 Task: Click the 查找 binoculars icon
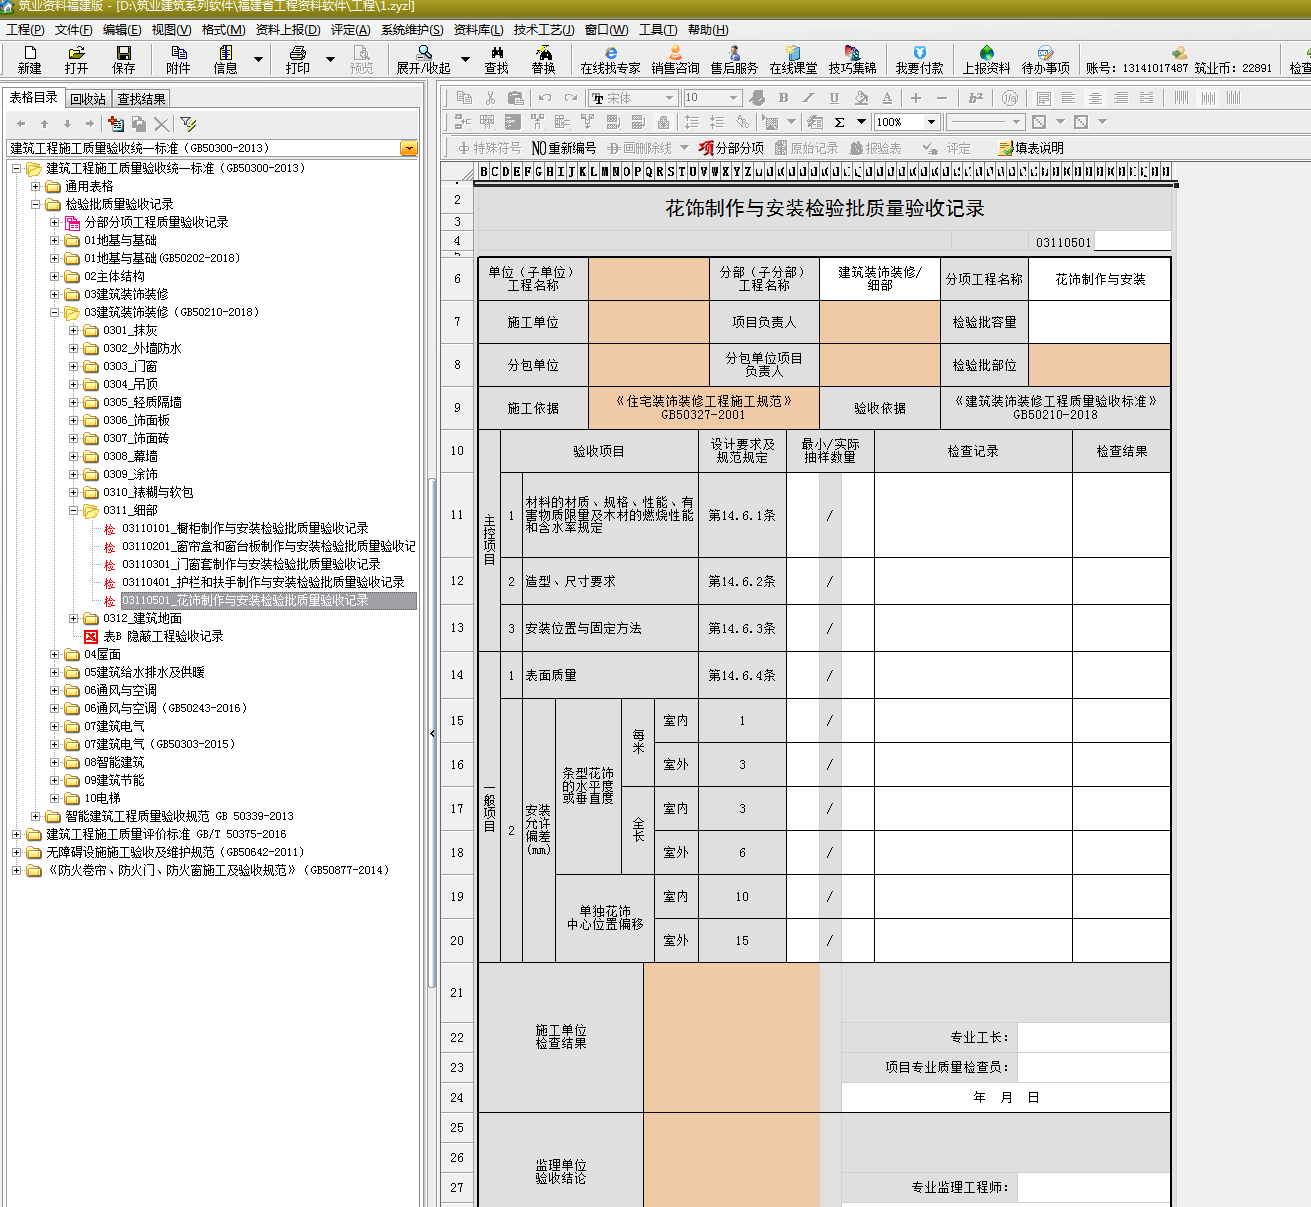(496, 60)
